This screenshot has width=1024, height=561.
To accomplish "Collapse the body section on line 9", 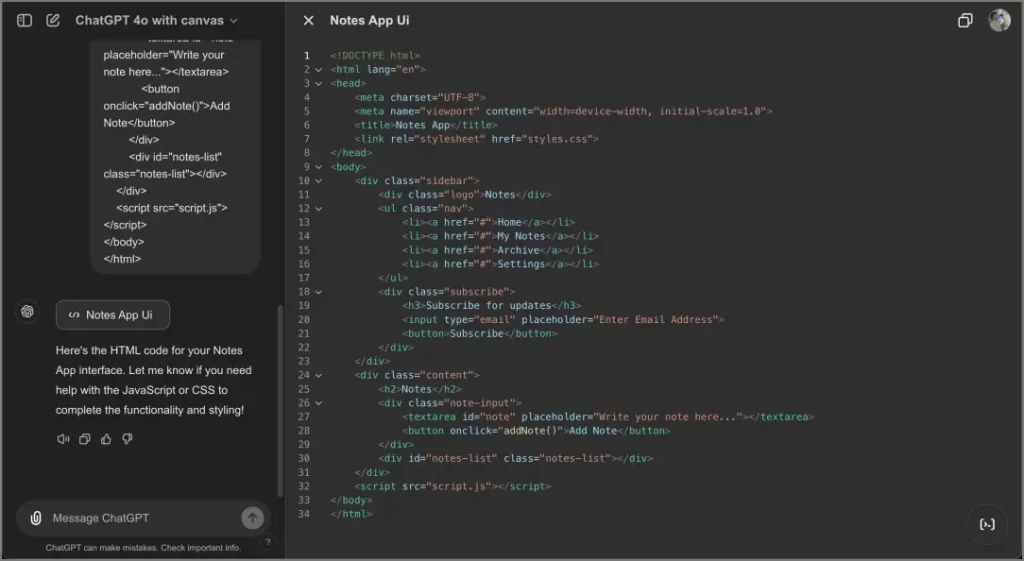I will tap(319, 167).
